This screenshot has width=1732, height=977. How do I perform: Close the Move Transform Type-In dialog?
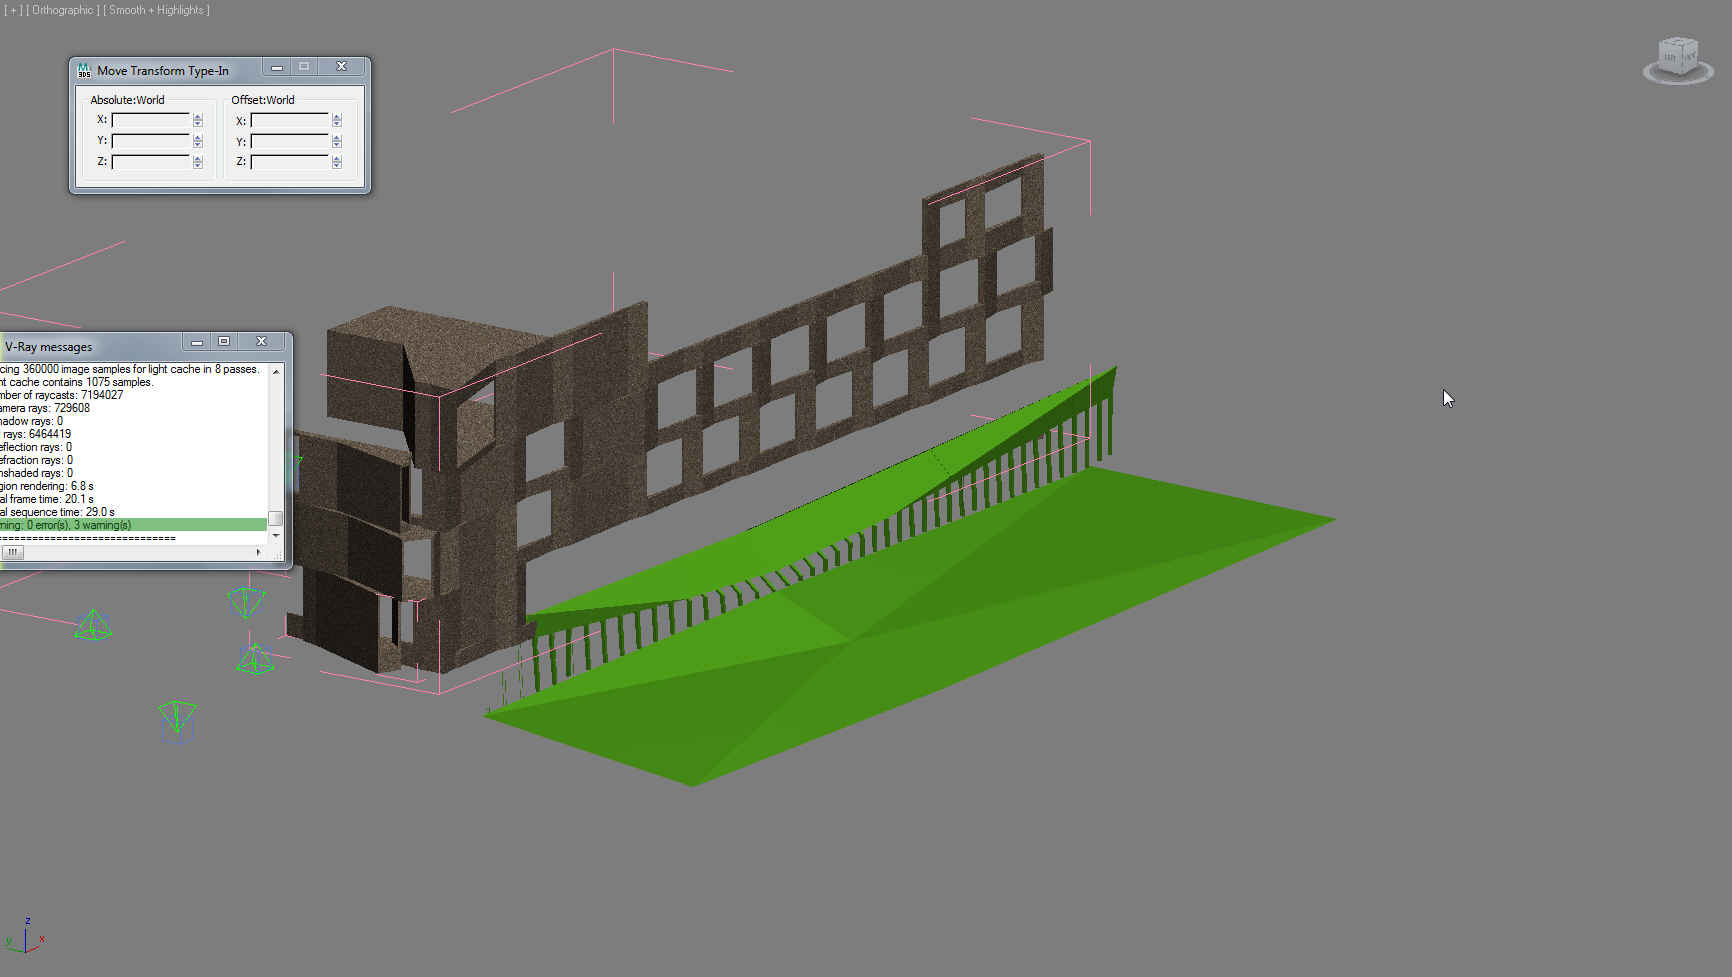(x=341, y=67)
